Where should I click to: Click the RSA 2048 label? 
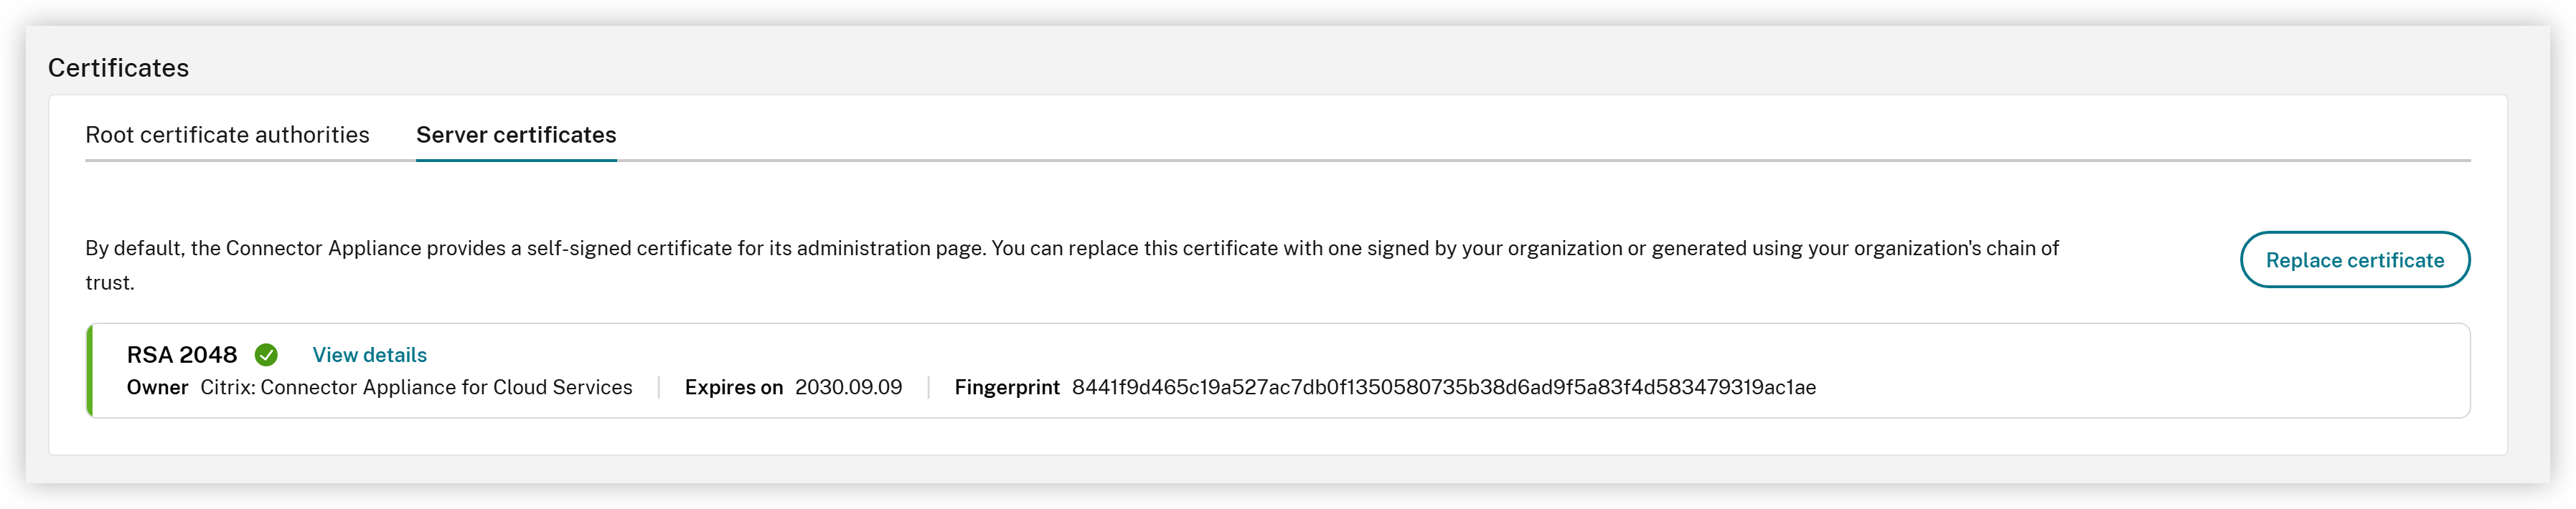pyautogui.click(x=181, y=353)
